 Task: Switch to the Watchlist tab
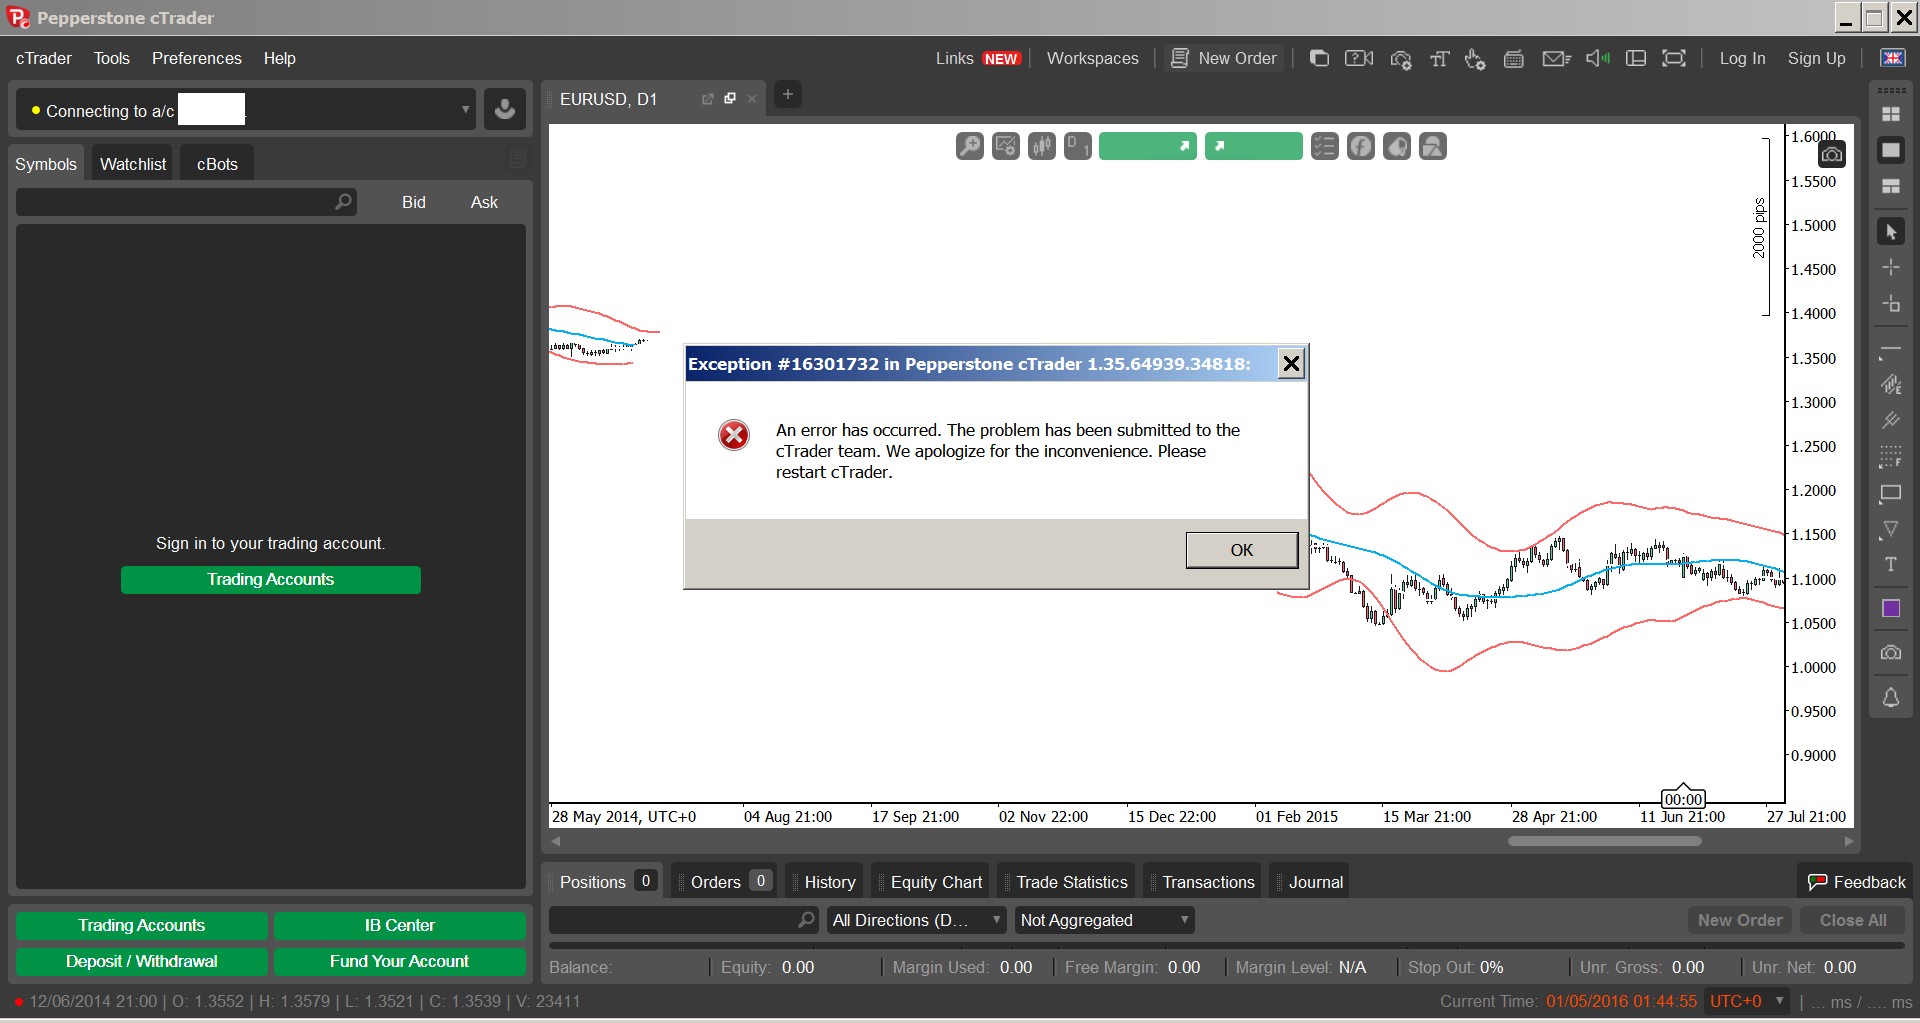(133, 164)
